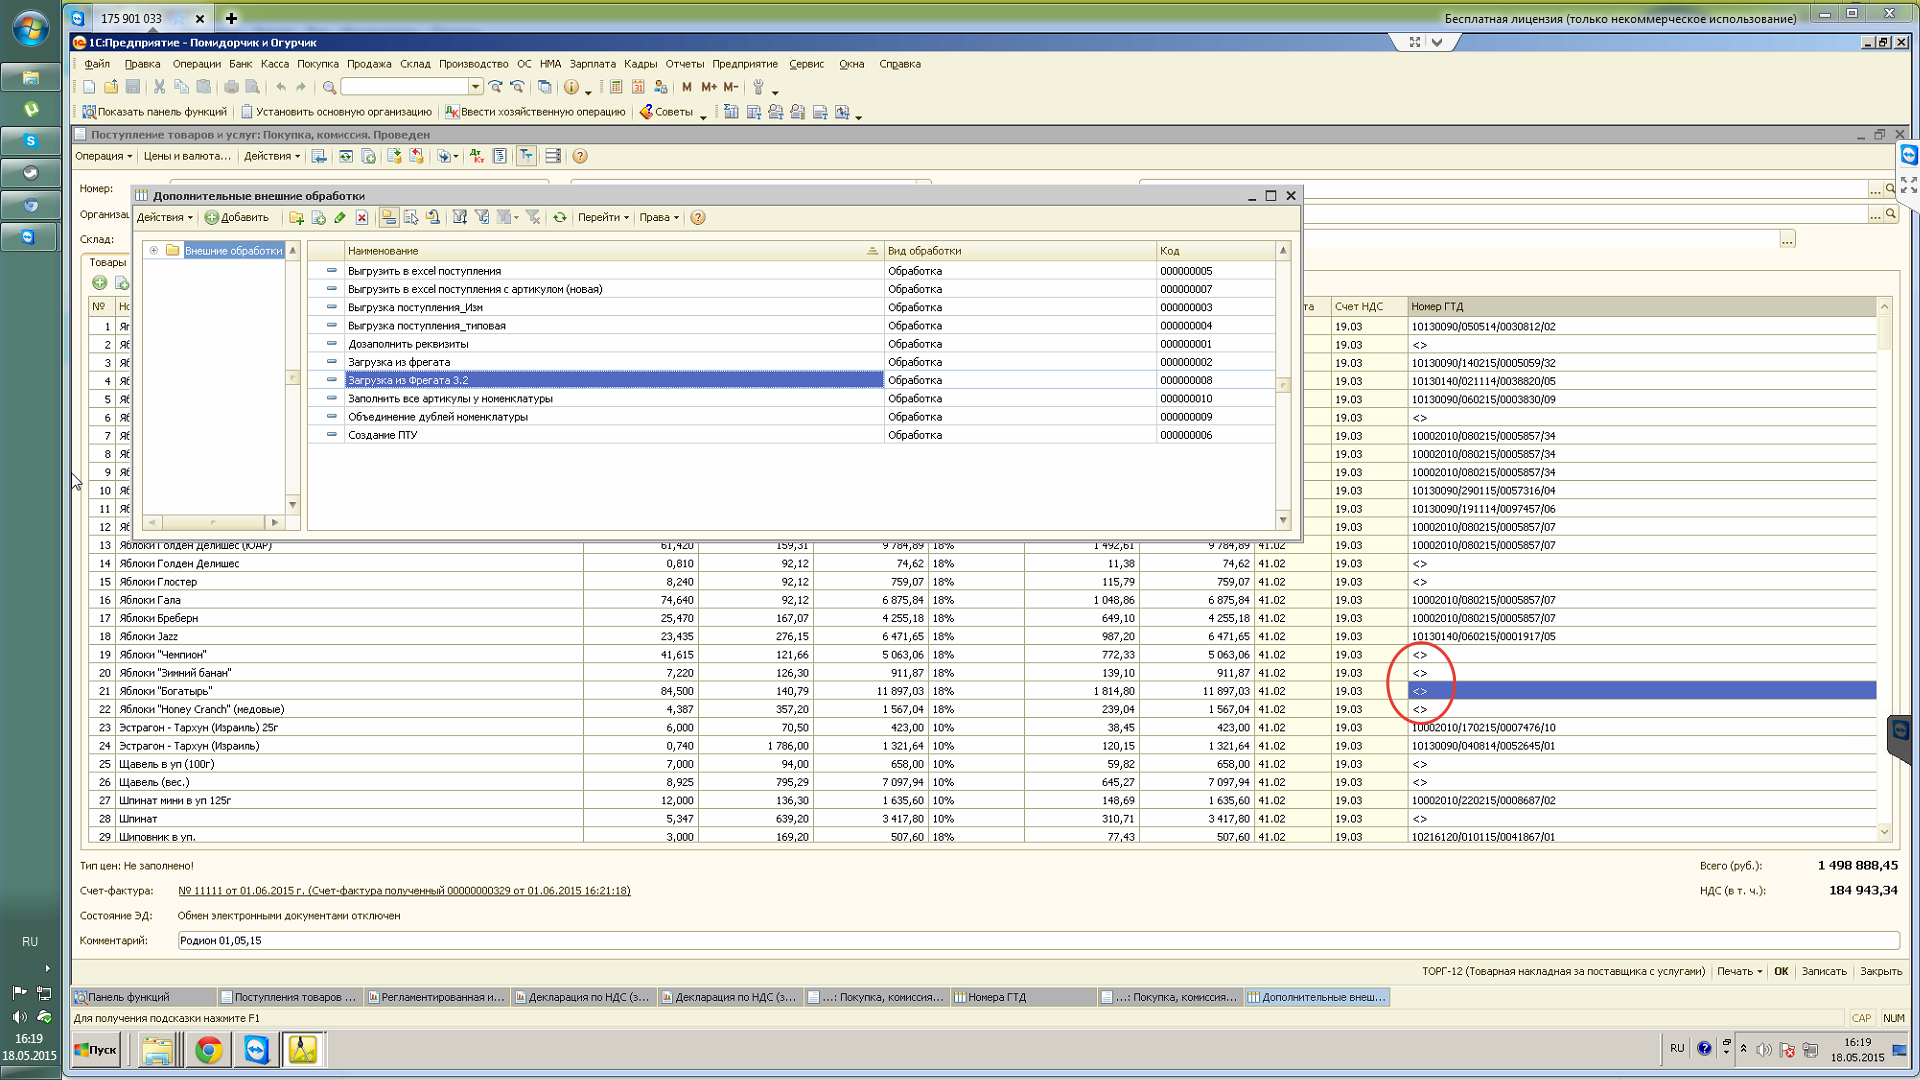Click the delete mark red X icon

(x=362, y=217)
